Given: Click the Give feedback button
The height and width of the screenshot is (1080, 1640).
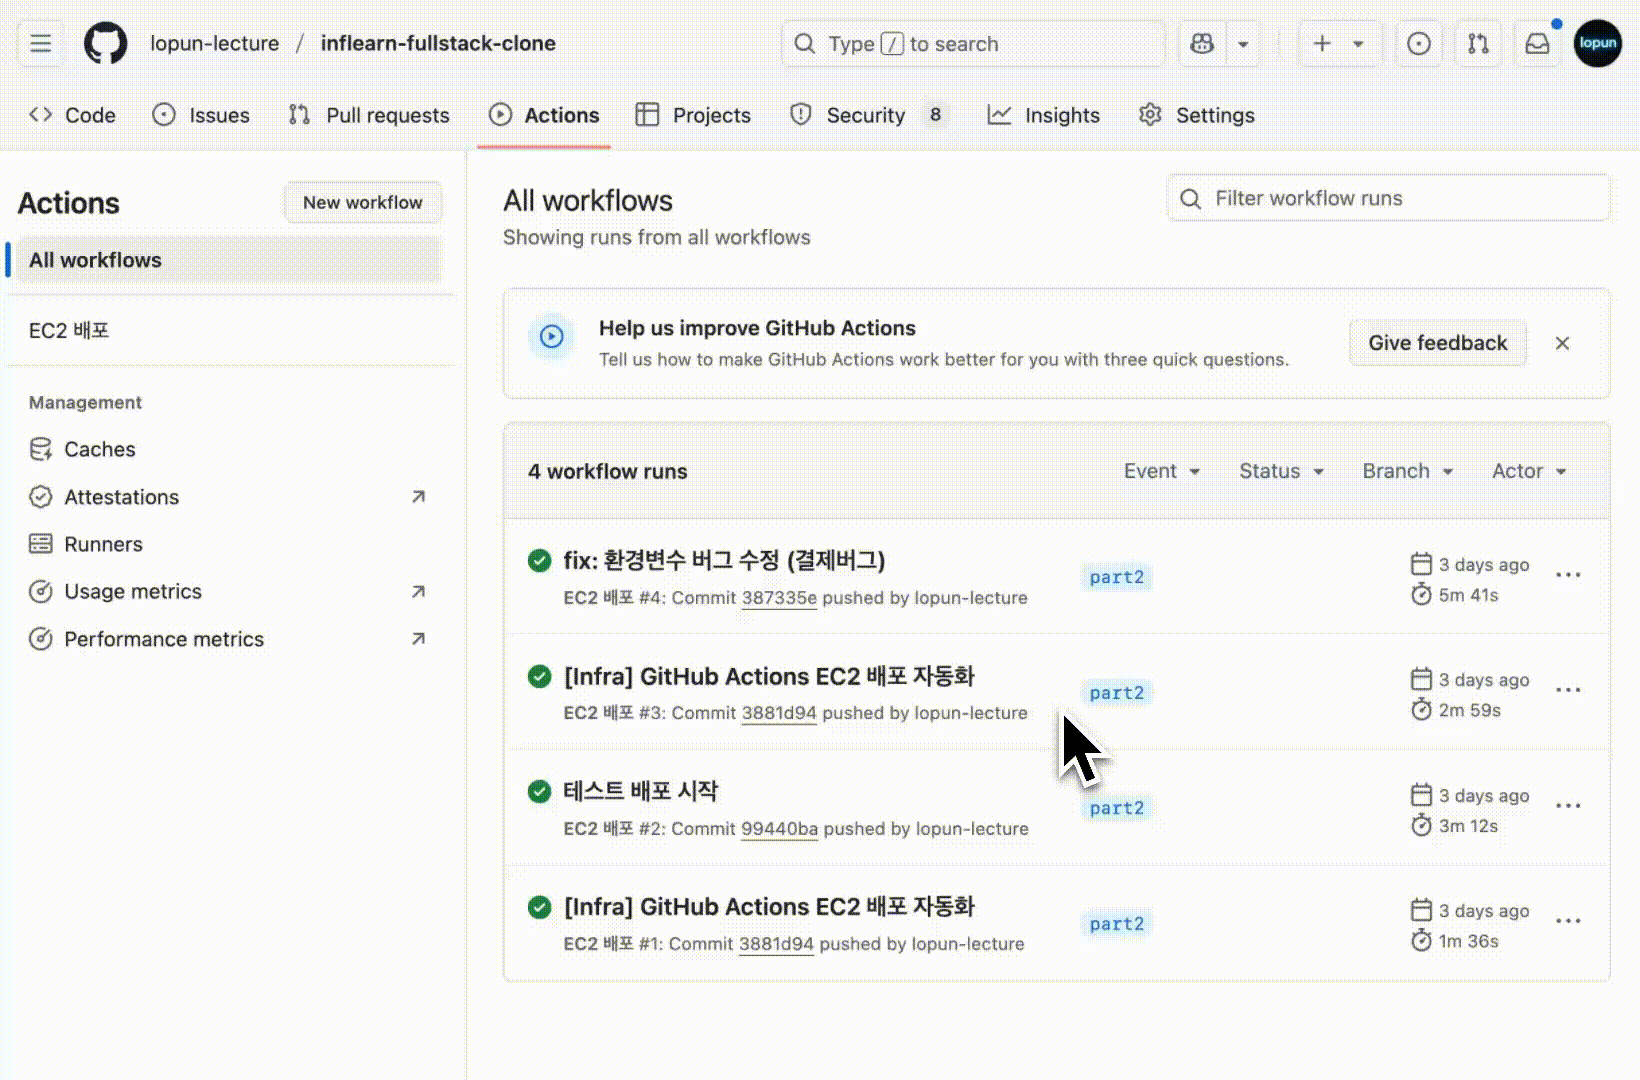Looking at the screenshot, I should pos(1438,343).
